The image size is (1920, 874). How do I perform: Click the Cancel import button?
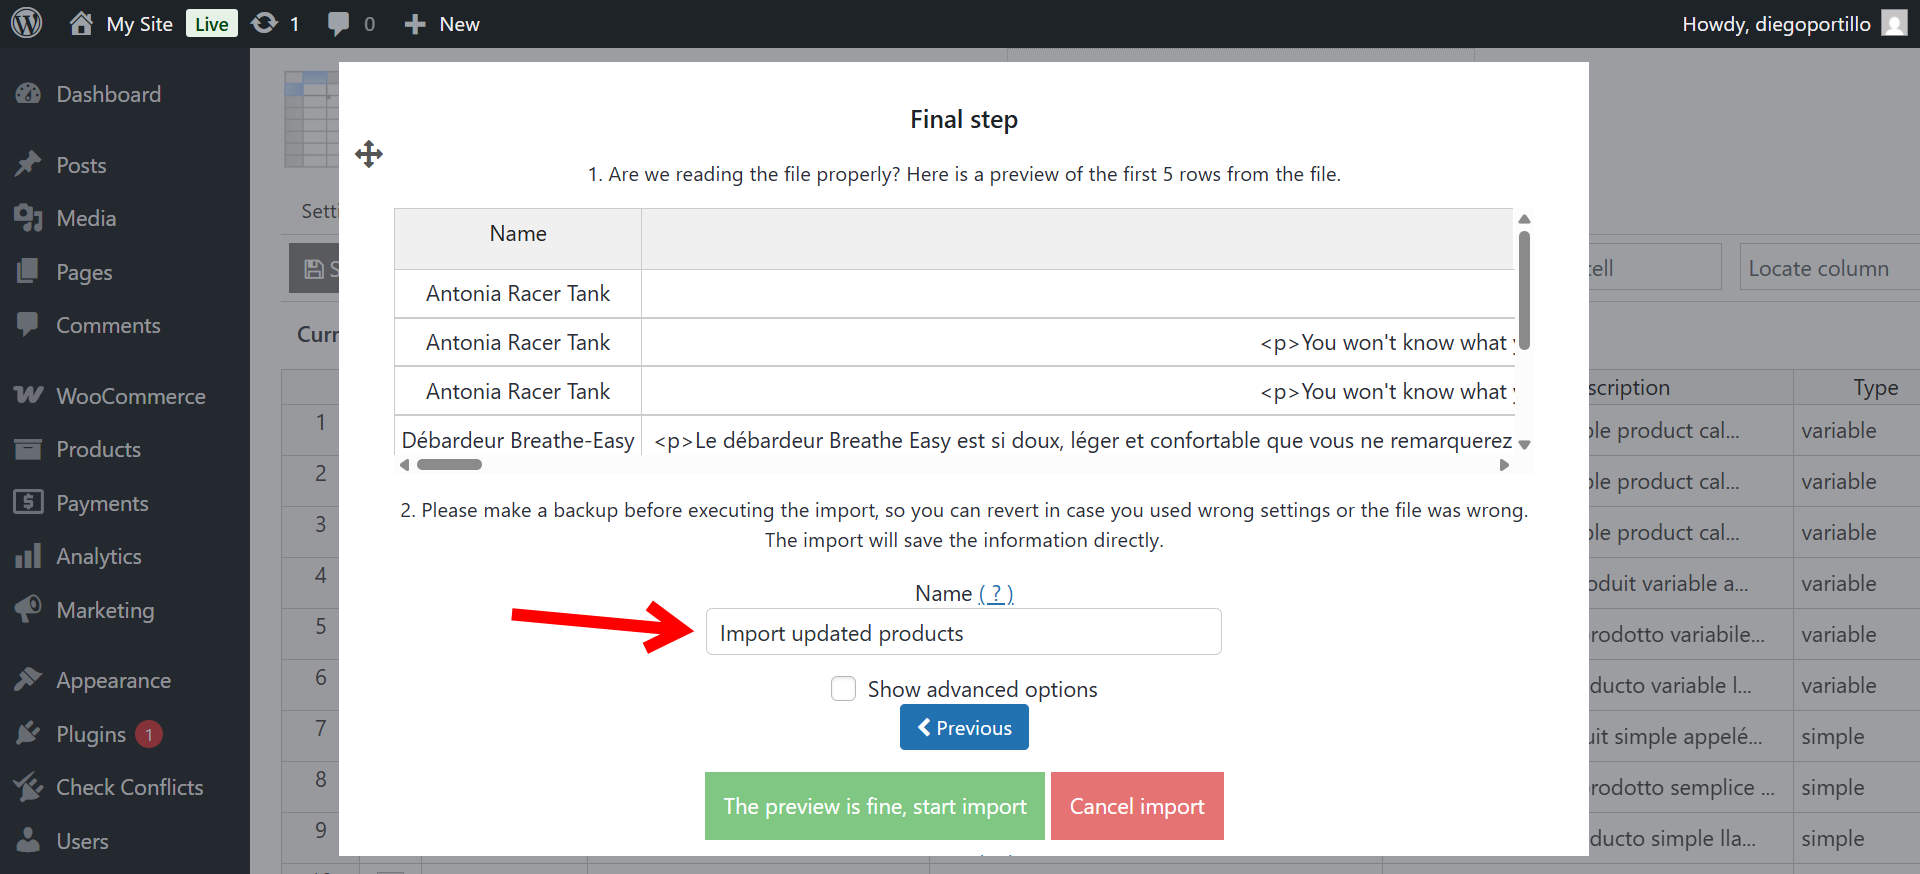coord(1137,806)
